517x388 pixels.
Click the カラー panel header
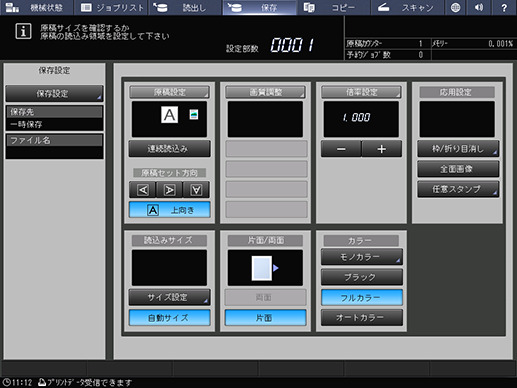pos(361,240)
